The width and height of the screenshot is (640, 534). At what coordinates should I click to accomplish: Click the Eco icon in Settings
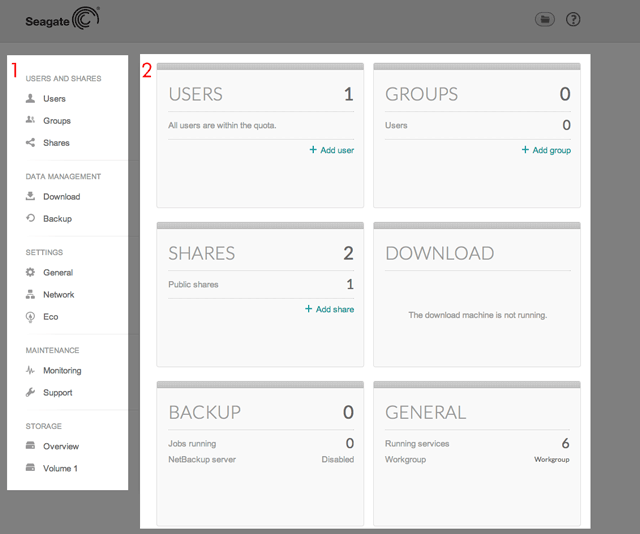click(31, 317)
